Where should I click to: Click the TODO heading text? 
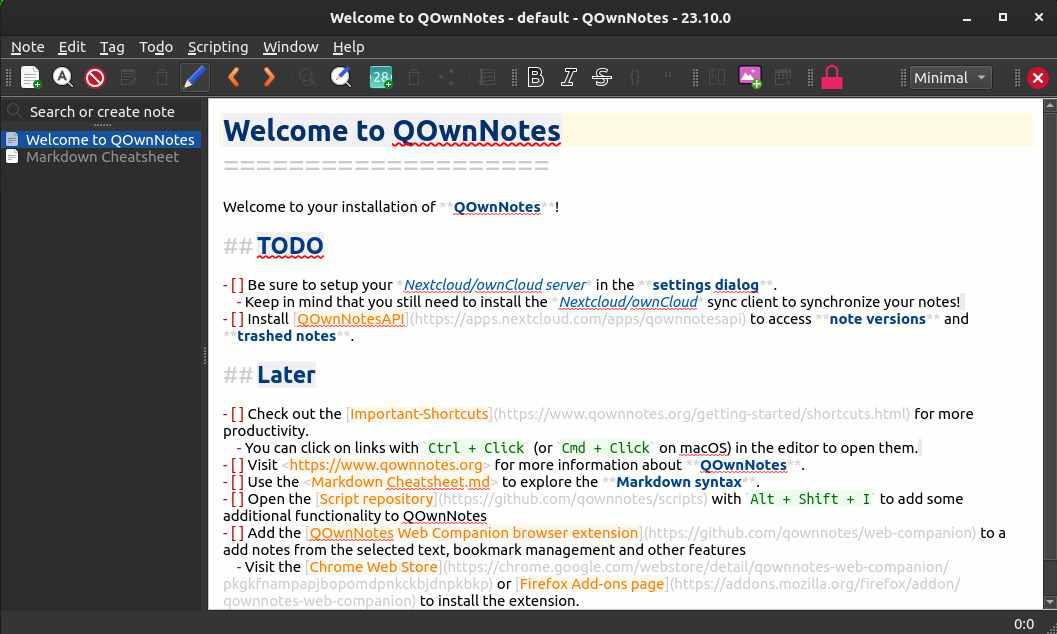click(290, 246)
